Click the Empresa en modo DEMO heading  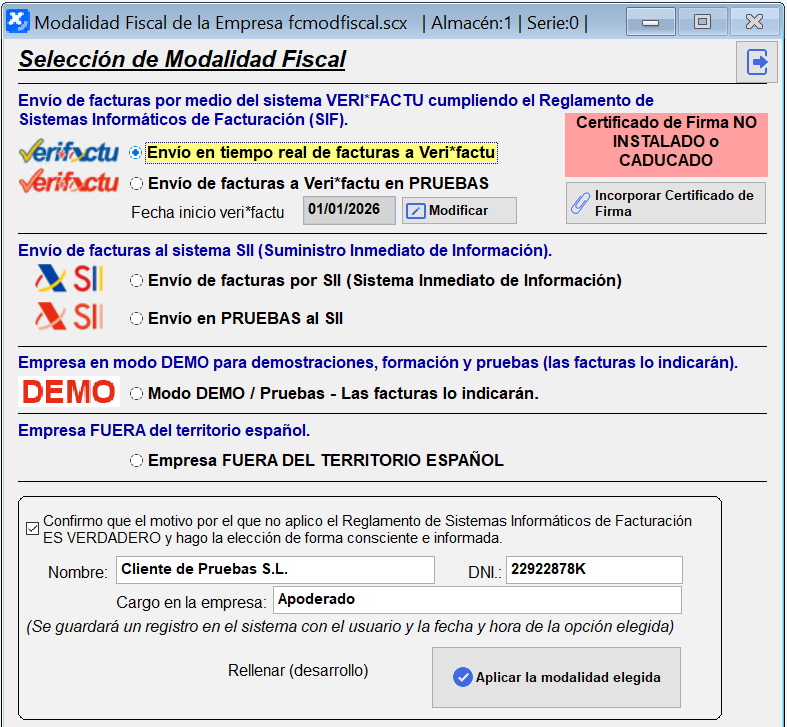(378, 362)
